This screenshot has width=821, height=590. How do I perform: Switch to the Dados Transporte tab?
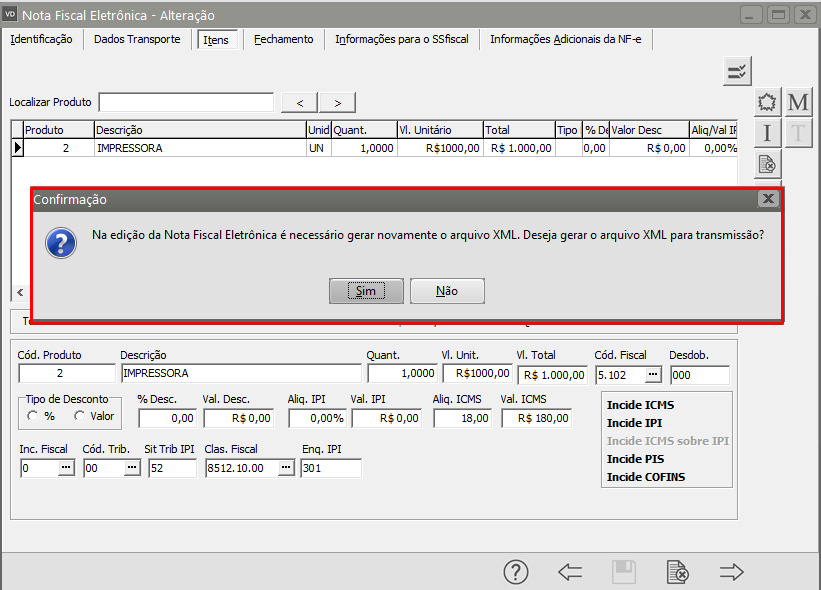coord(137,39)
